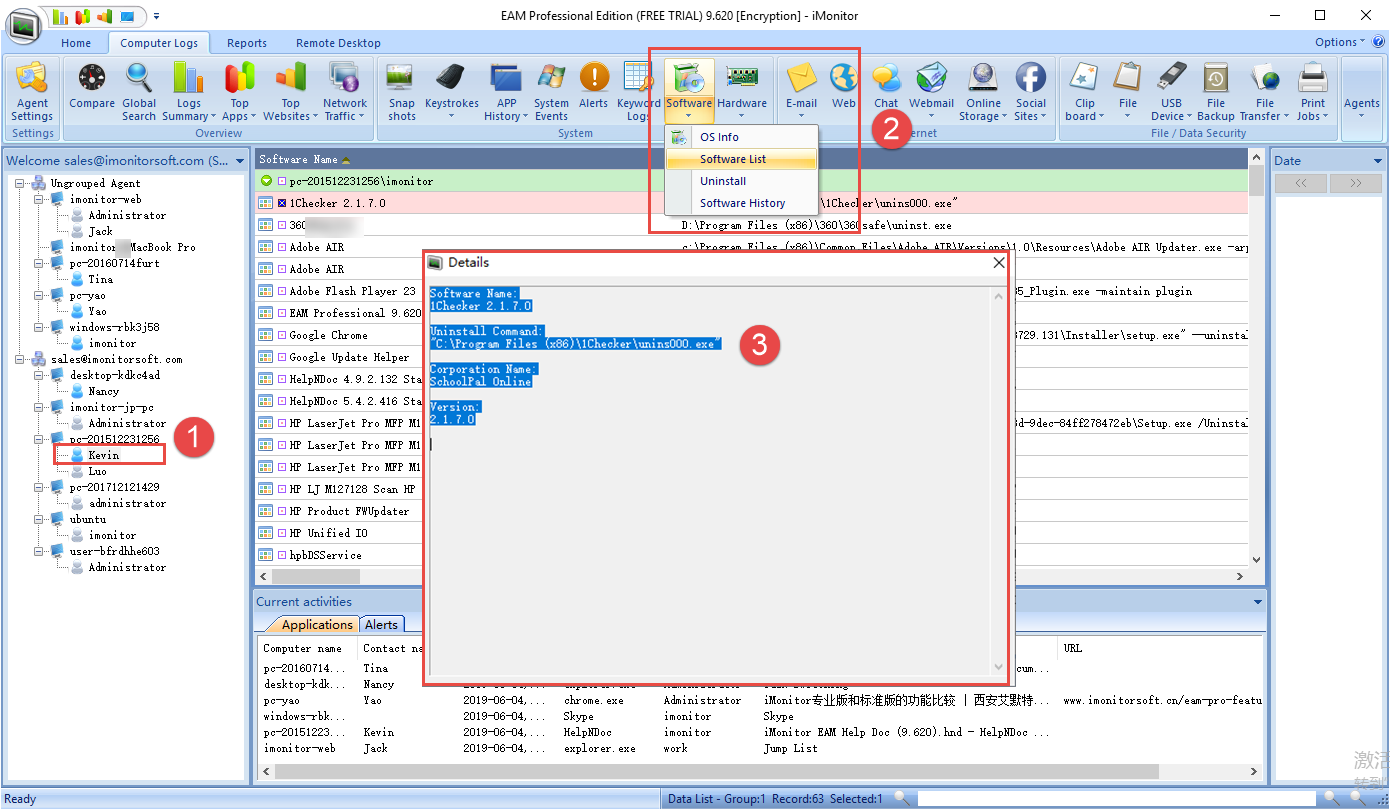Click the status bar search field
Screen dimensions: 1390x810
[1115, 798]
